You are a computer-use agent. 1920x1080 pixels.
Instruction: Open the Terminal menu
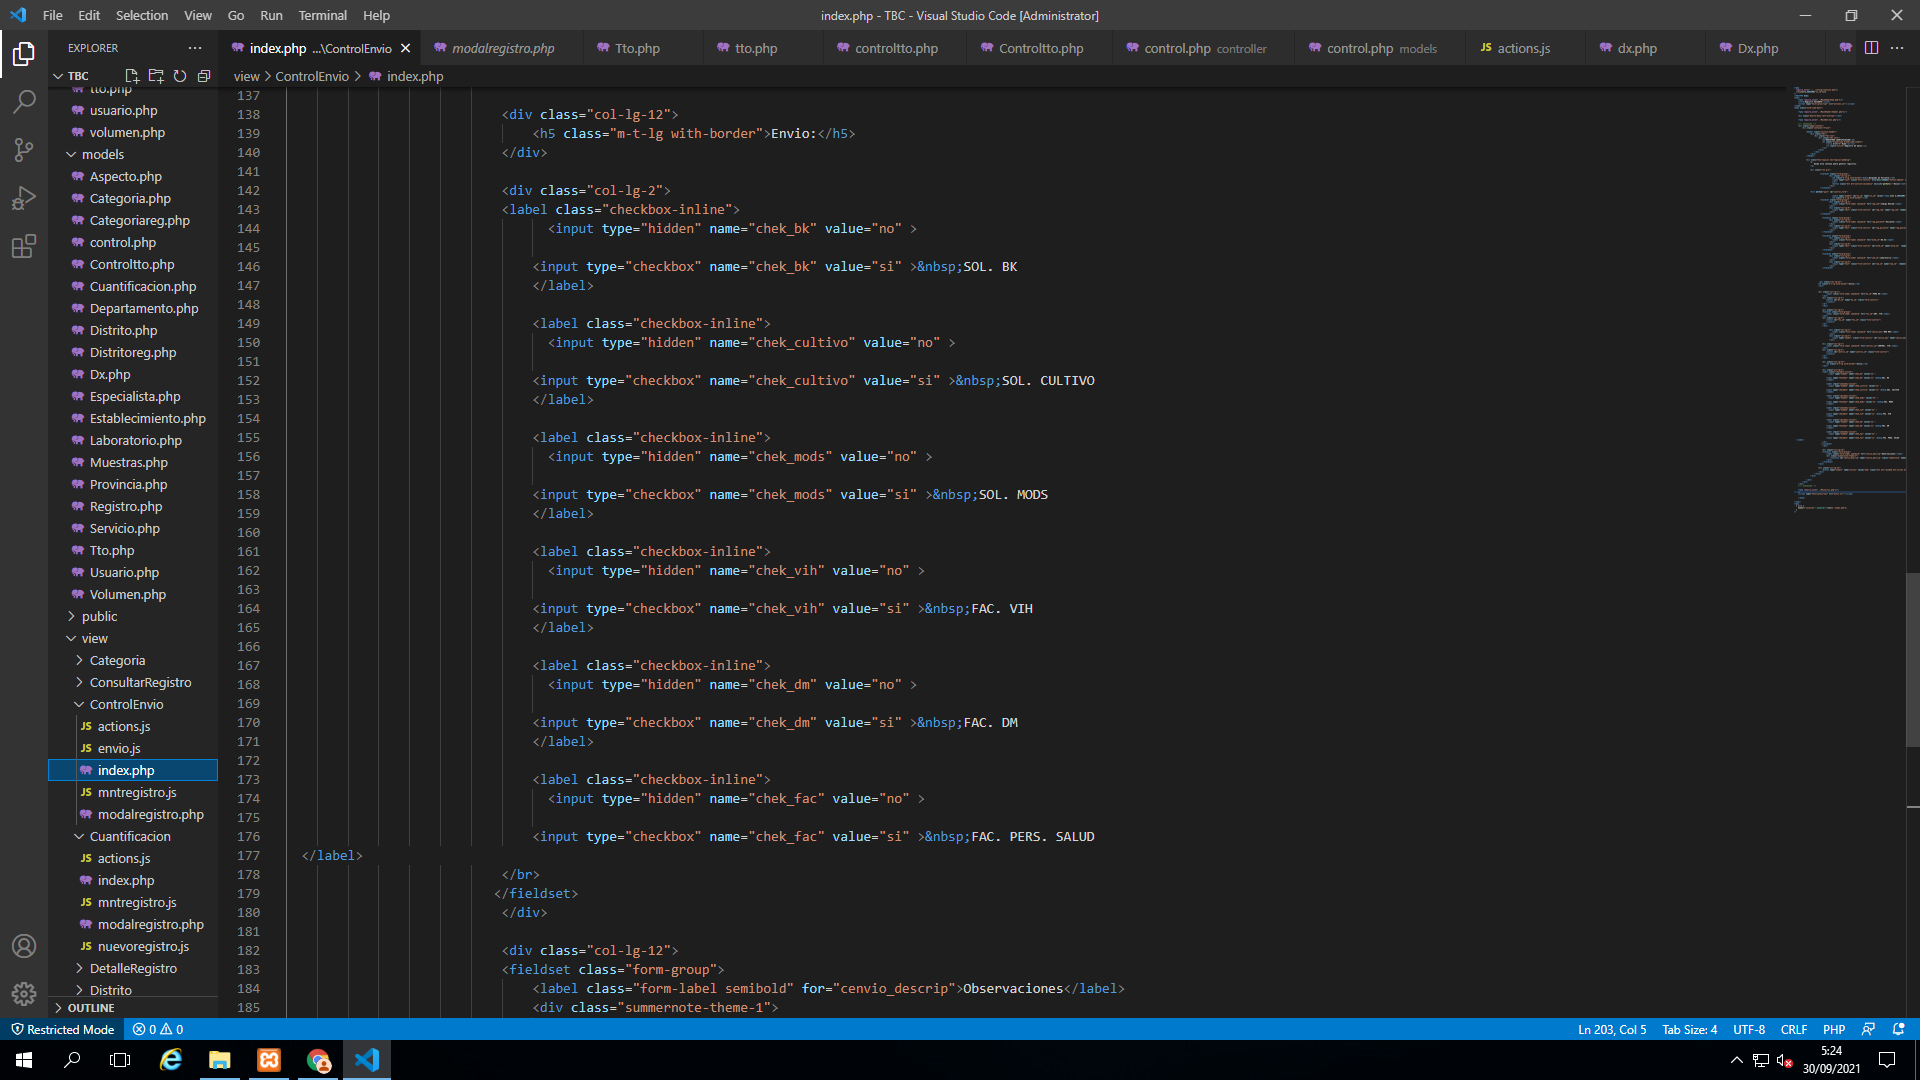coord(322,15)
